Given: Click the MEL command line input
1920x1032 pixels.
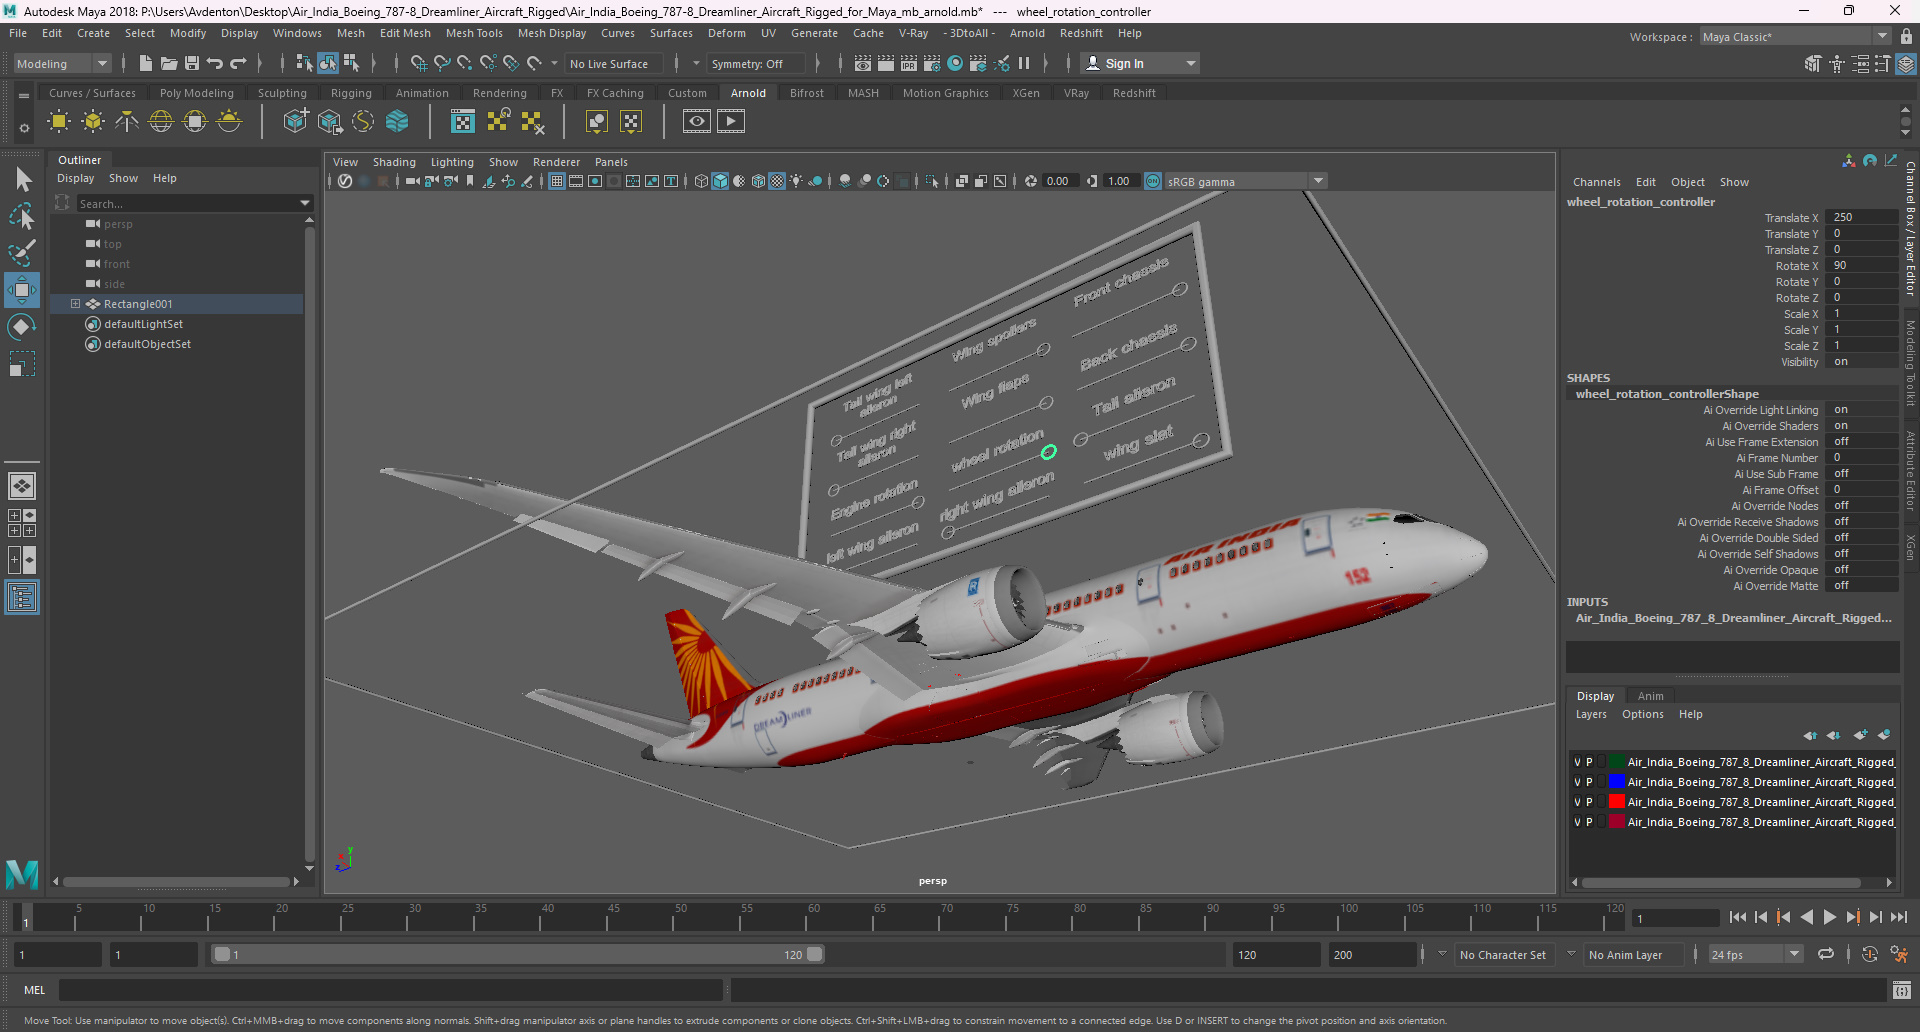Looking at the screenshot, I should (390, 990).
